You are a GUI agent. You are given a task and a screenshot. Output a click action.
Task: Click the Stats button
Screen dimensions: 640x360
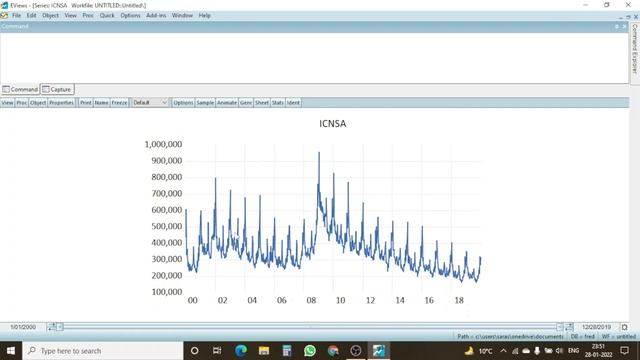coord(278,103)
